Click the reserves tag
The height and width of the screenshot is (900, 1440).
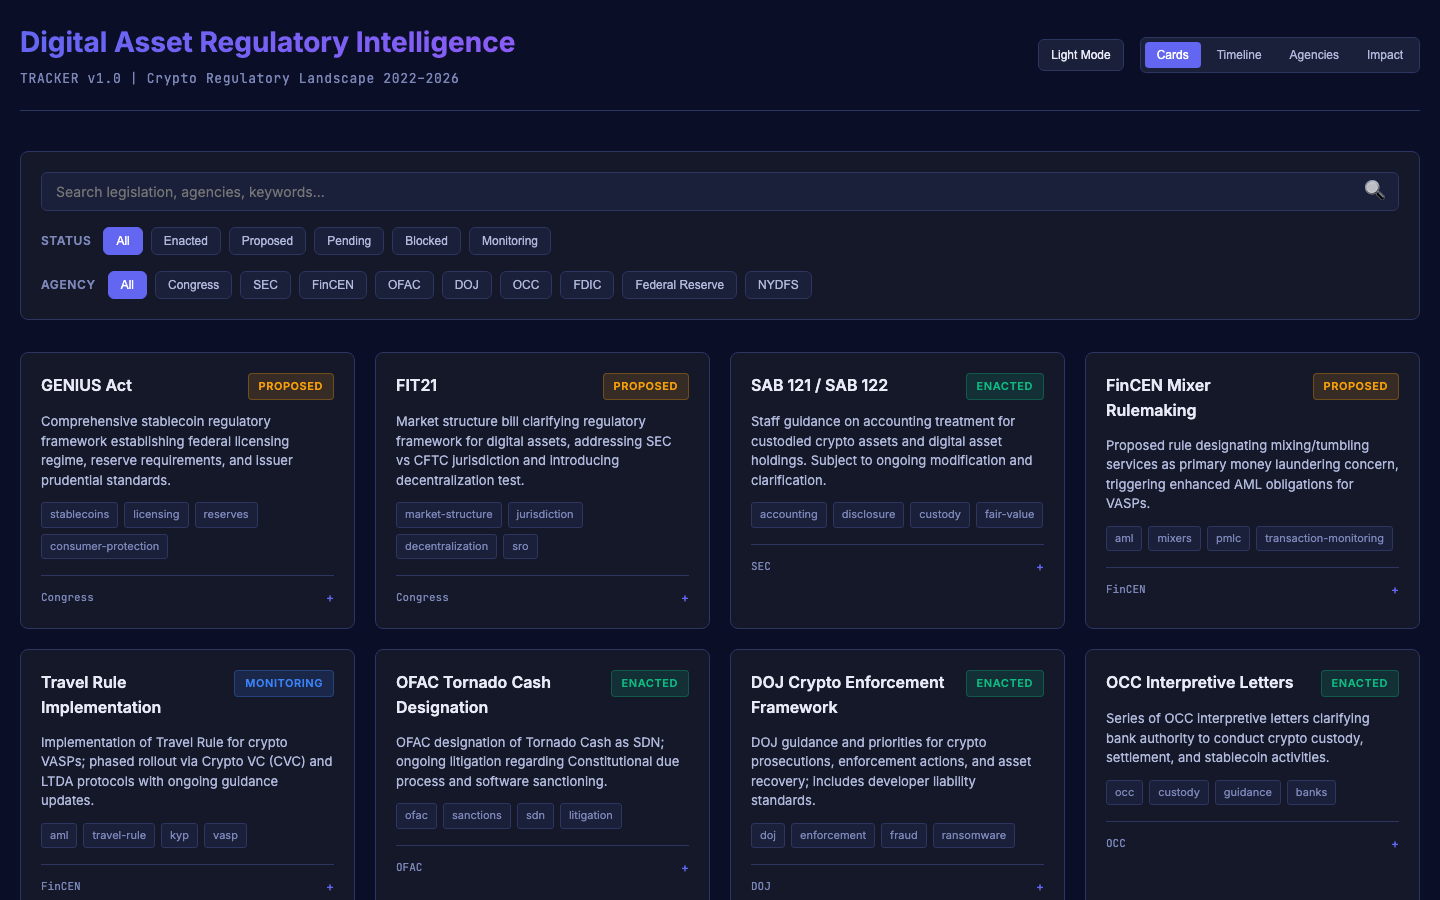pyautogui.click(x=226, y=515)
